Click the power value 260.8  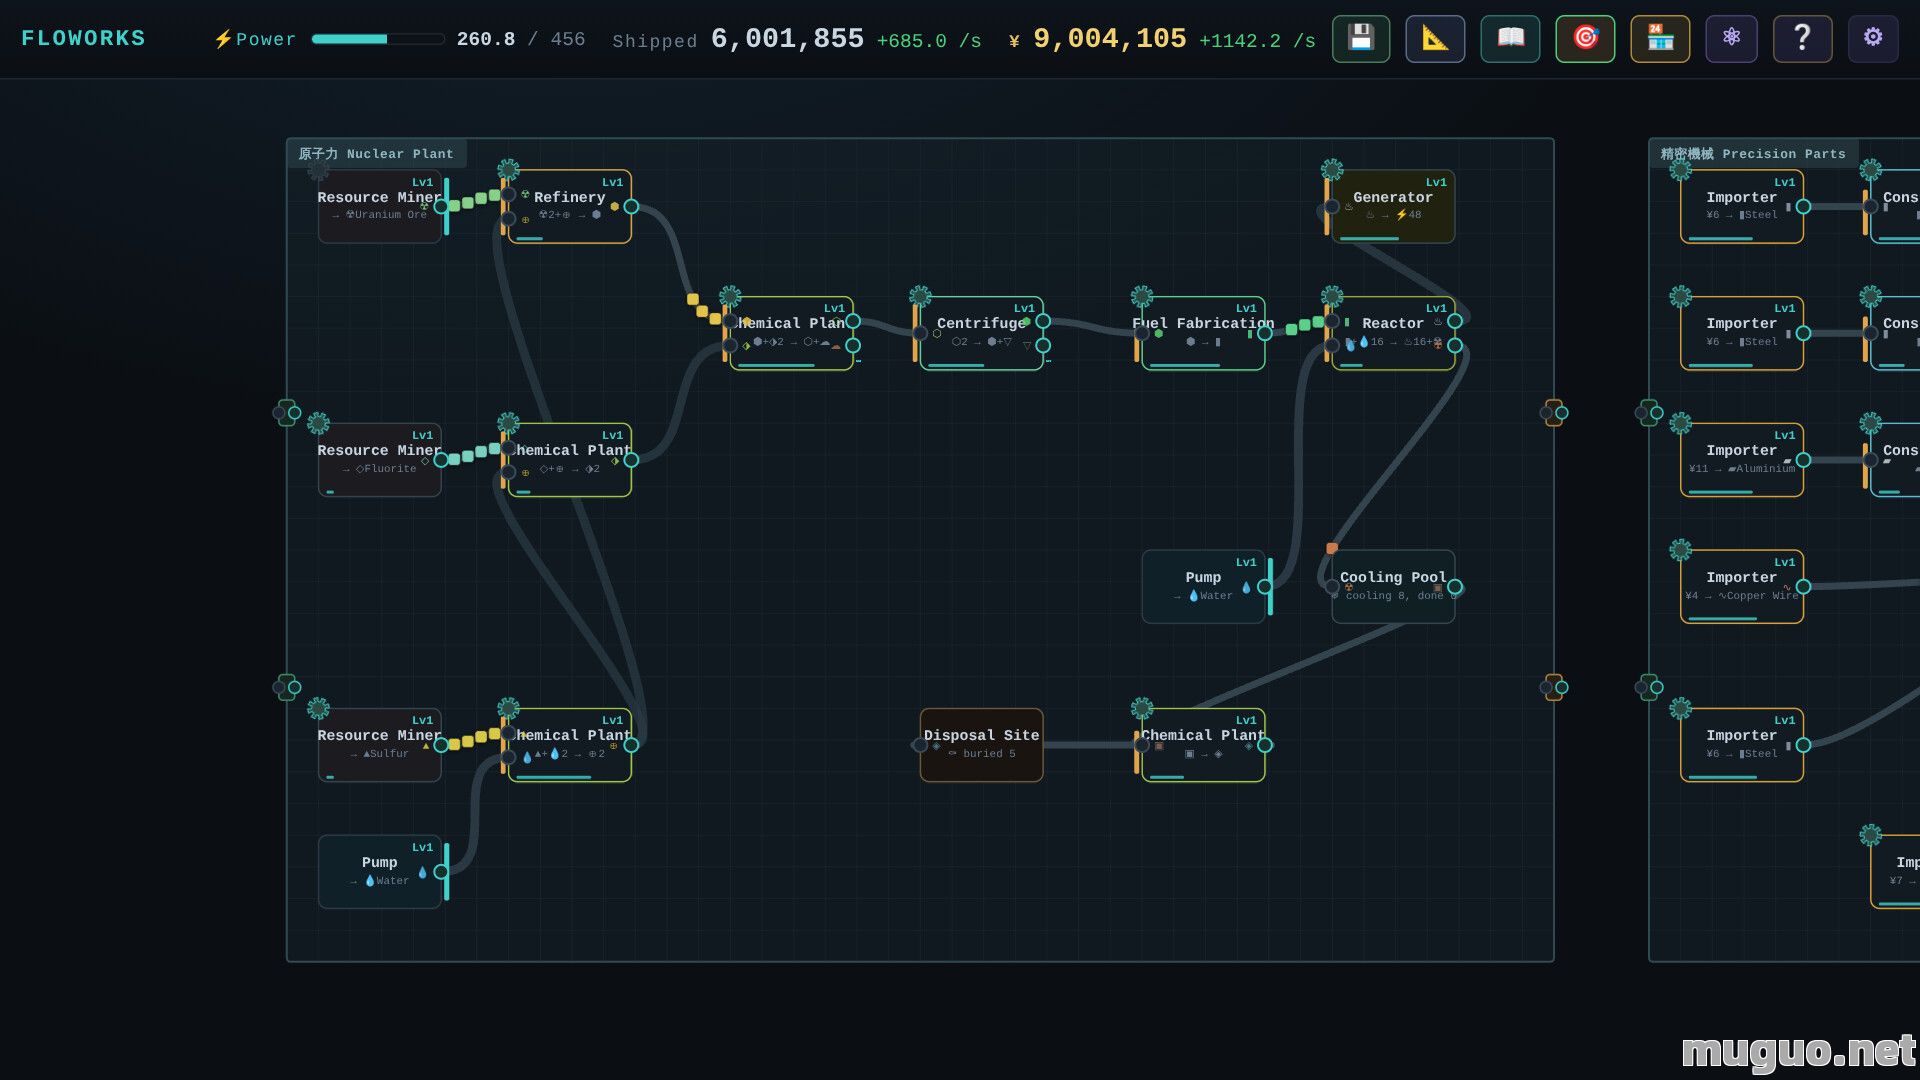click(x=486, y=39)
